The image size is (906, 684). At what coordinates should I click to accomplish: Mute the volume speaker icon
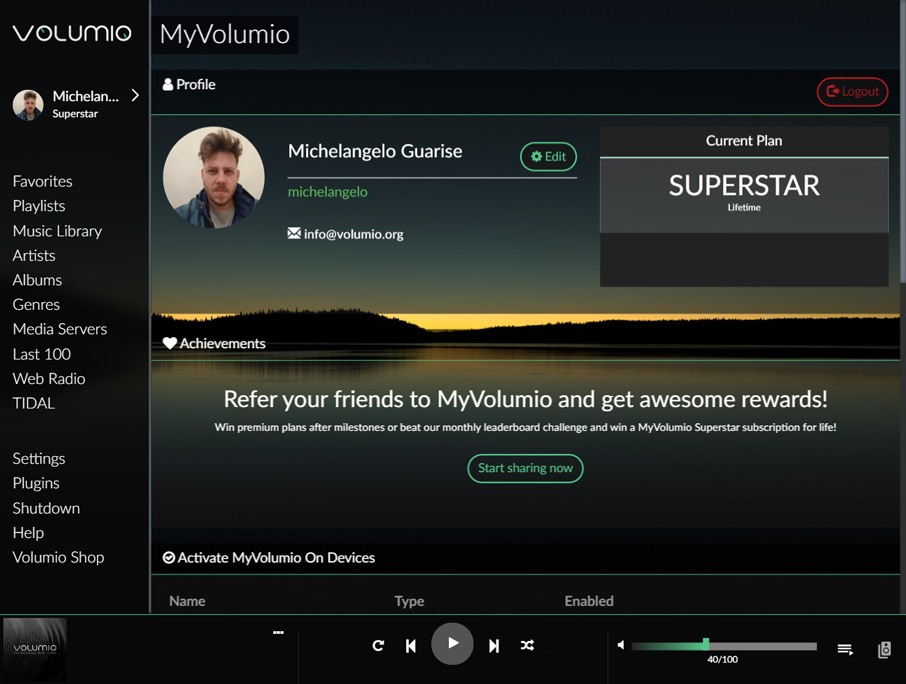coord(621,646)
